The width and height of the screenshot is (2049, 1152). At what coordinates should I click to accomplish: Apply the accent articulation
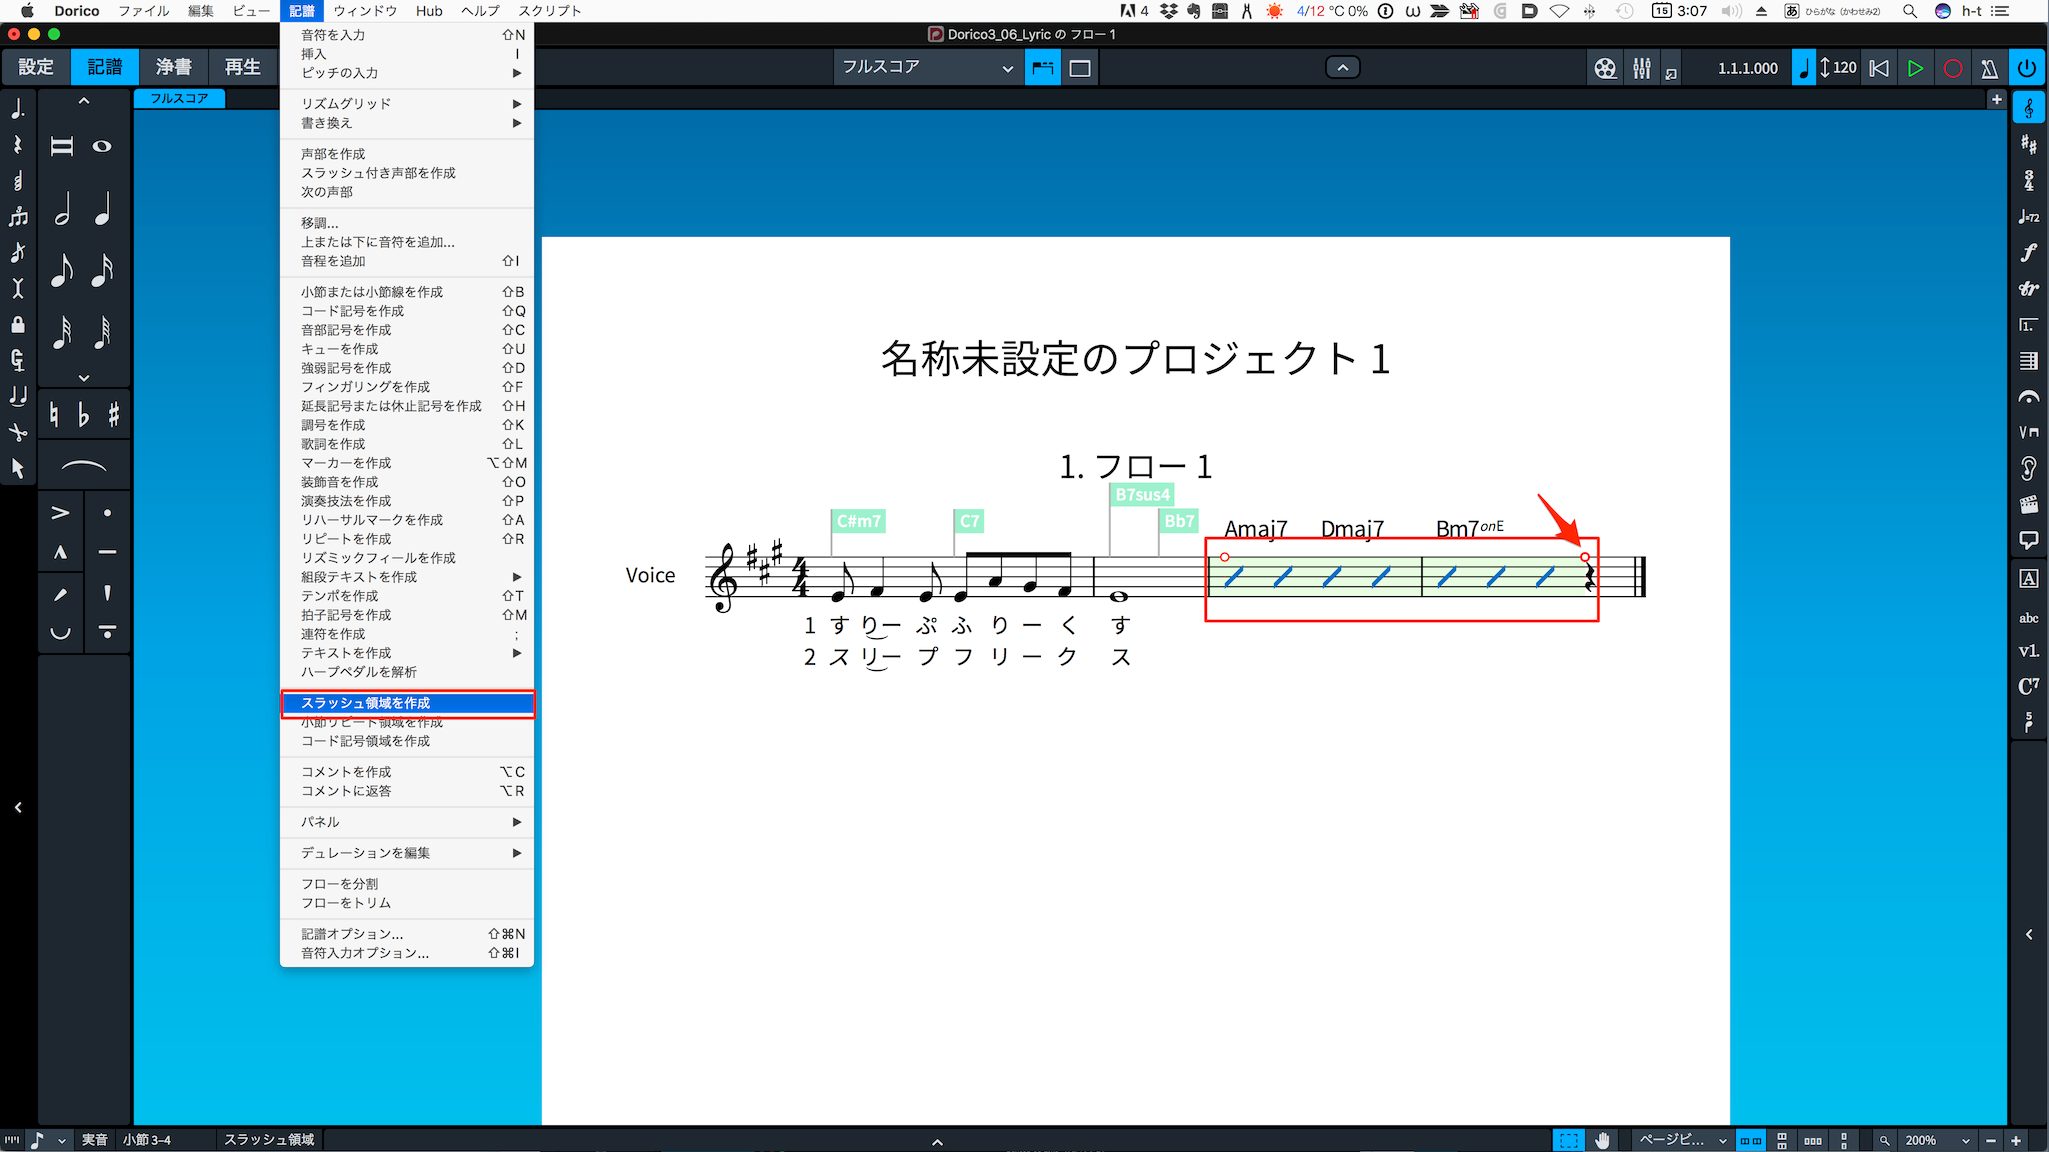61,513
